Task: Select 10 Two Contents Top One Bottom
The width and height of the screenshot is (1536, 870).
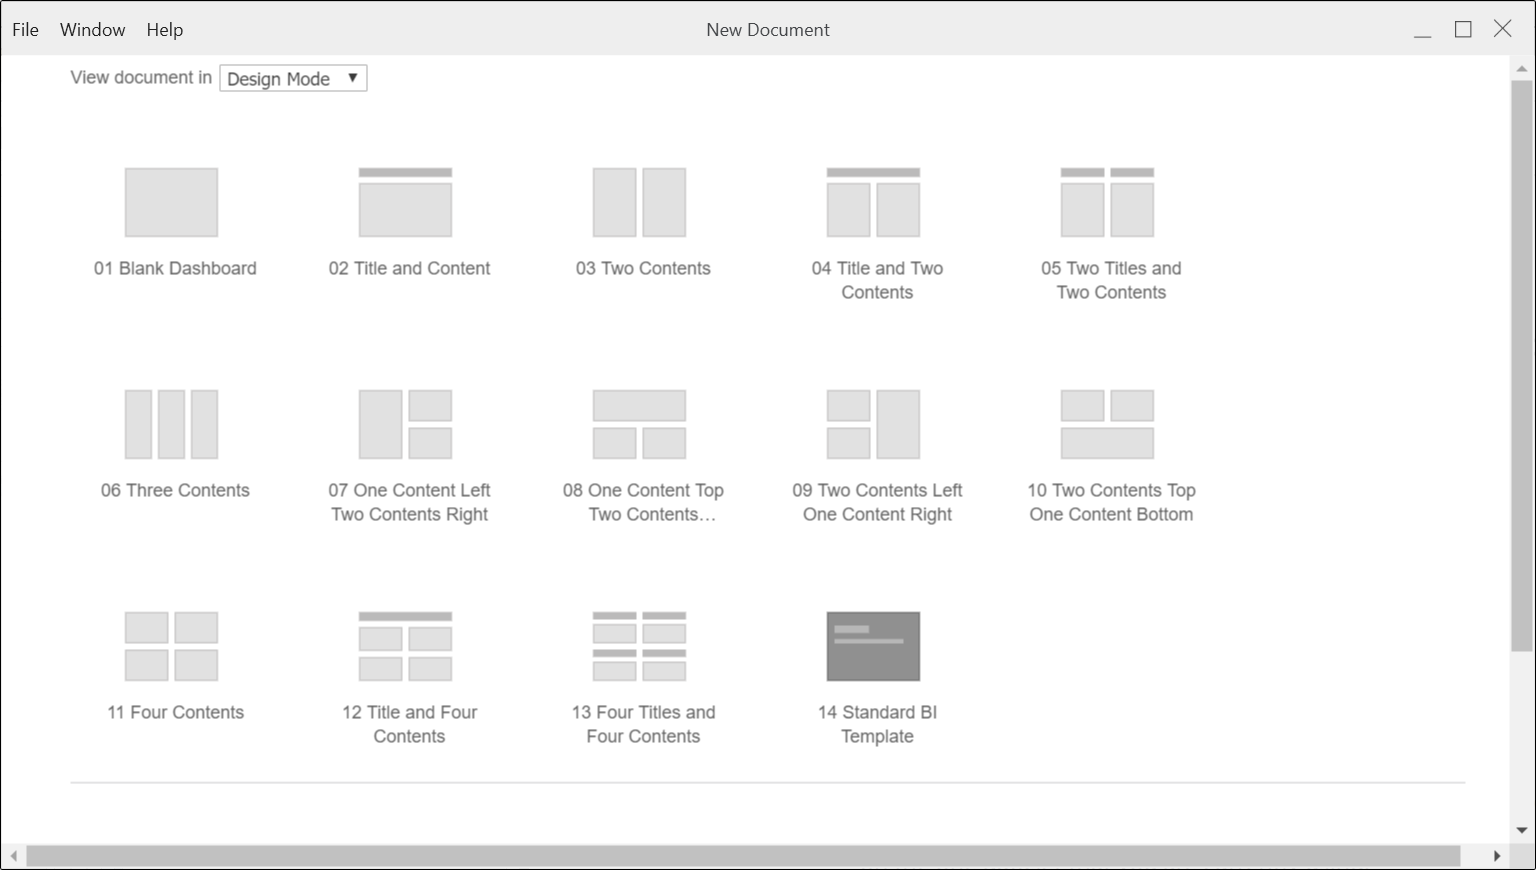Action: (x=1107, y=425)
